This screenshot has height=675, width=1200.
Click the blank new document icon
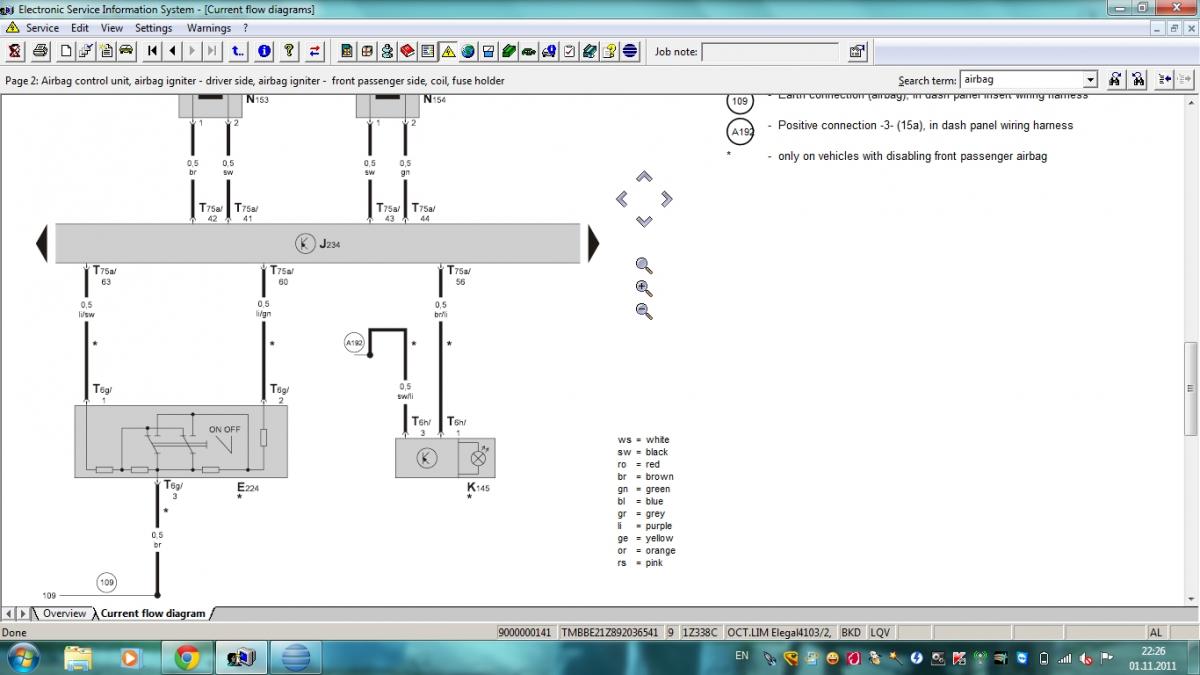pyautogui.click(x=66, y=51)
